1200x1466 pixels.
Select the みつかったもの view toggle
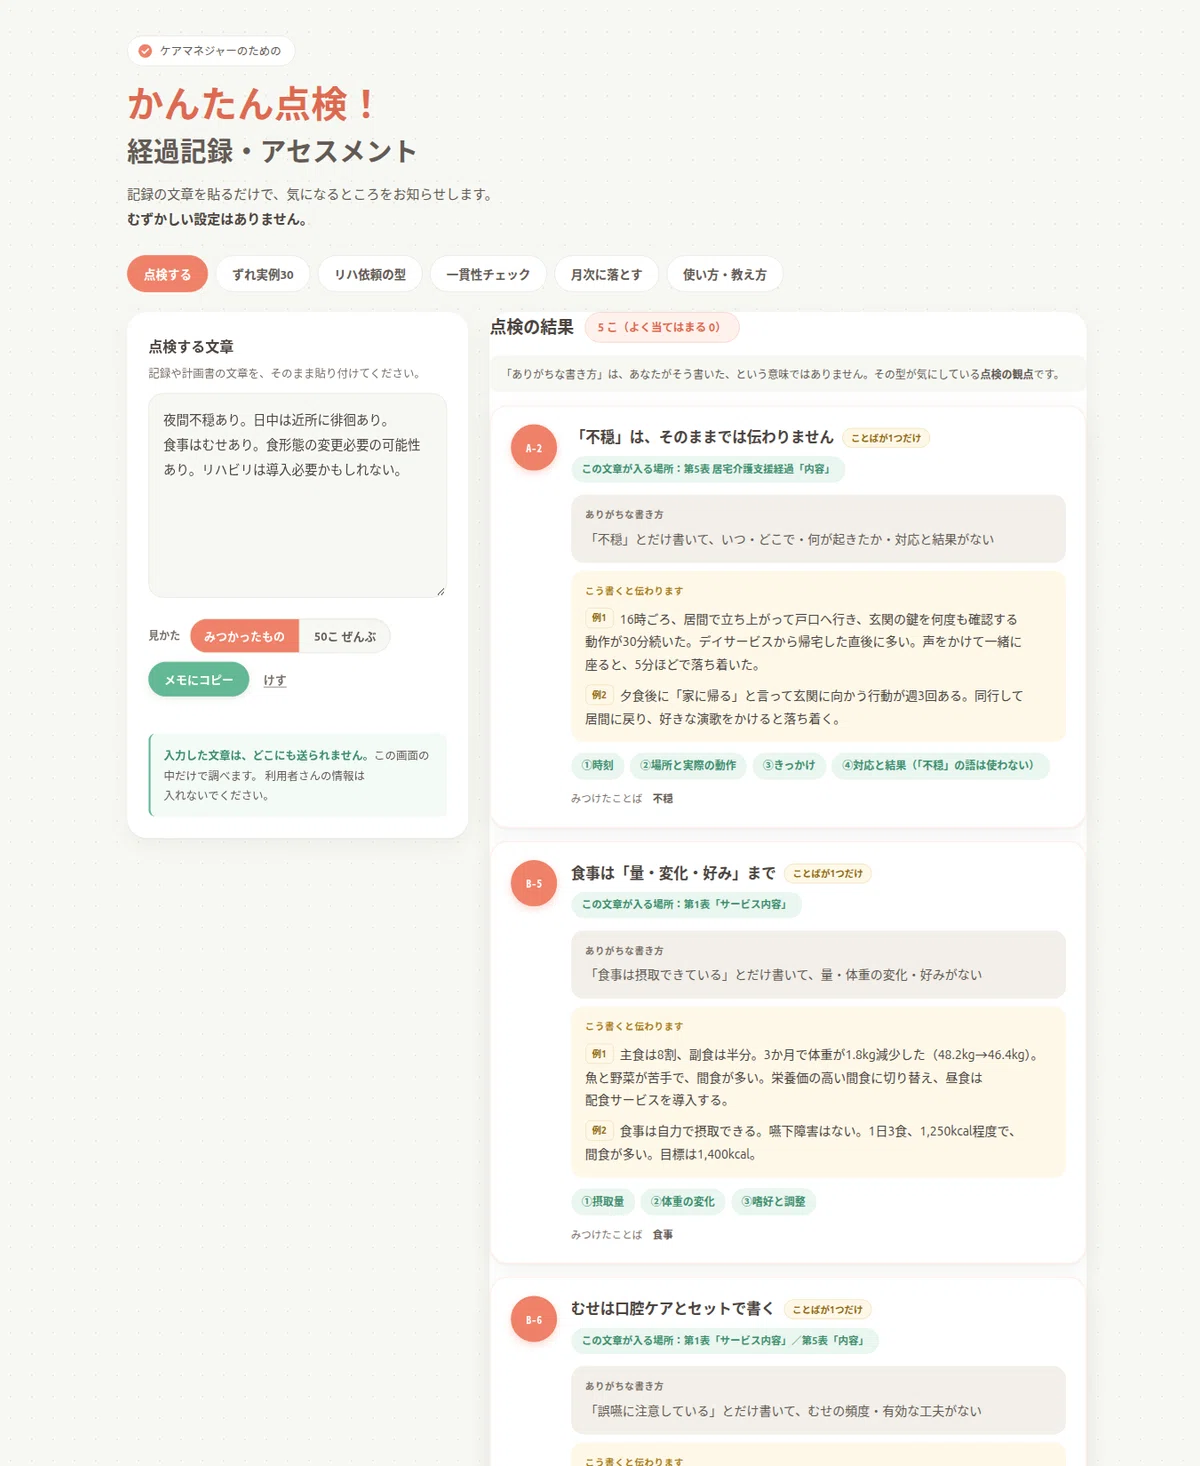click(244, 636)
